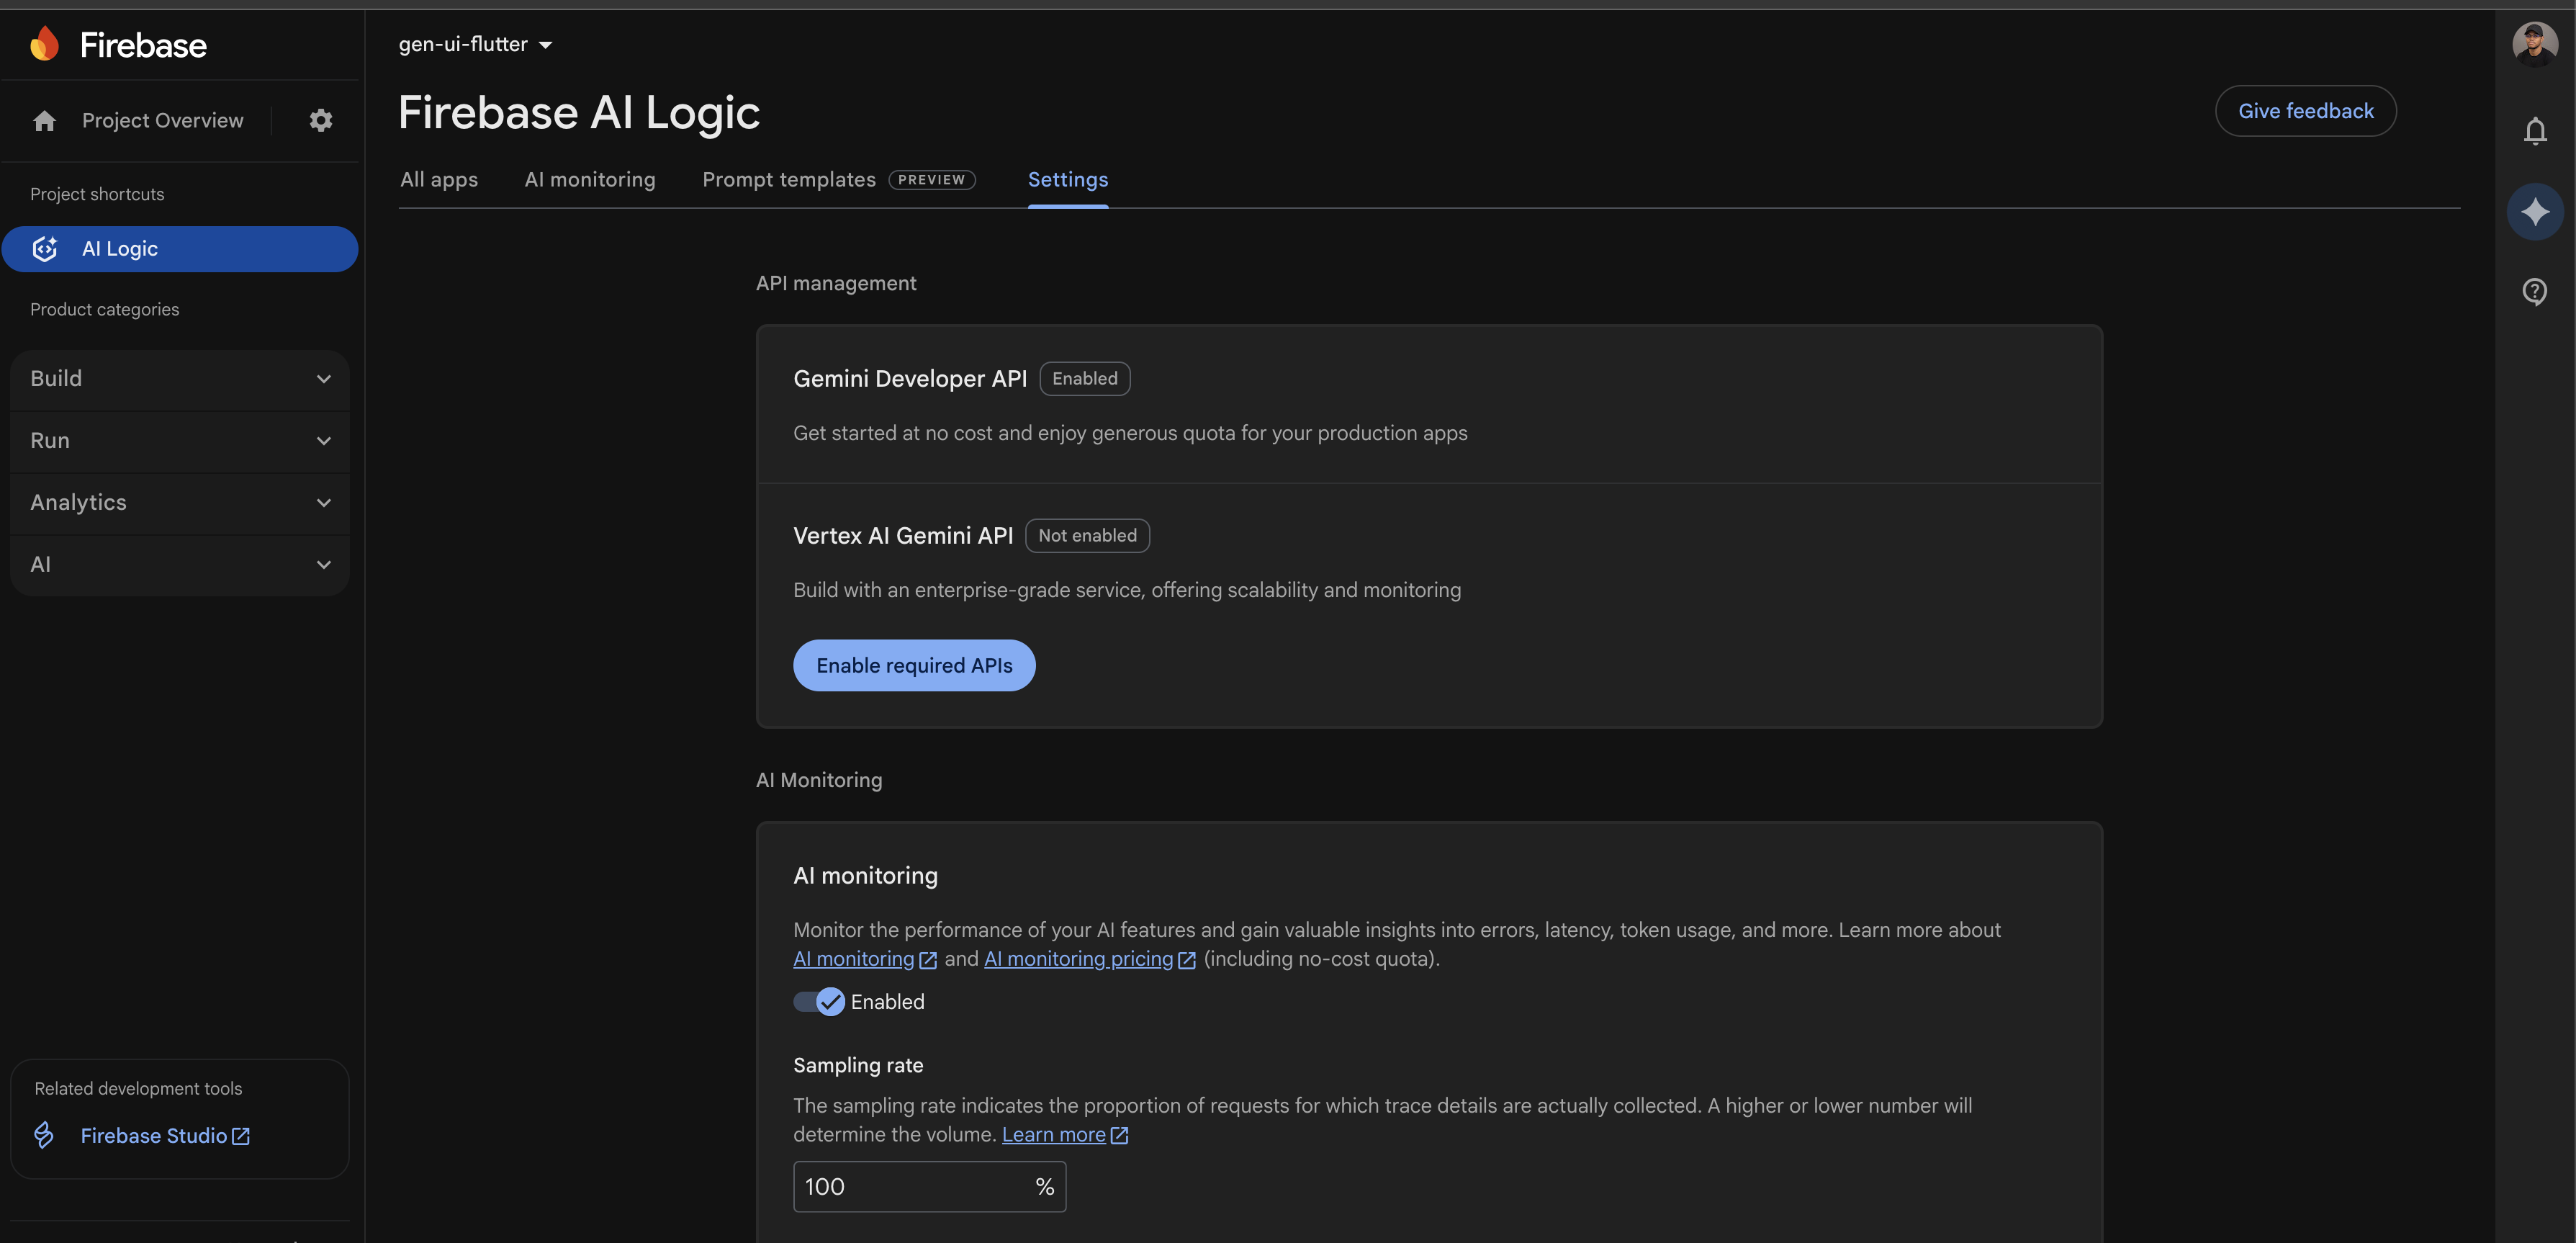Toggle the AI monitoring Enabled switch
Viewport: 2576px width, 1243px height.
point(819,1002)
